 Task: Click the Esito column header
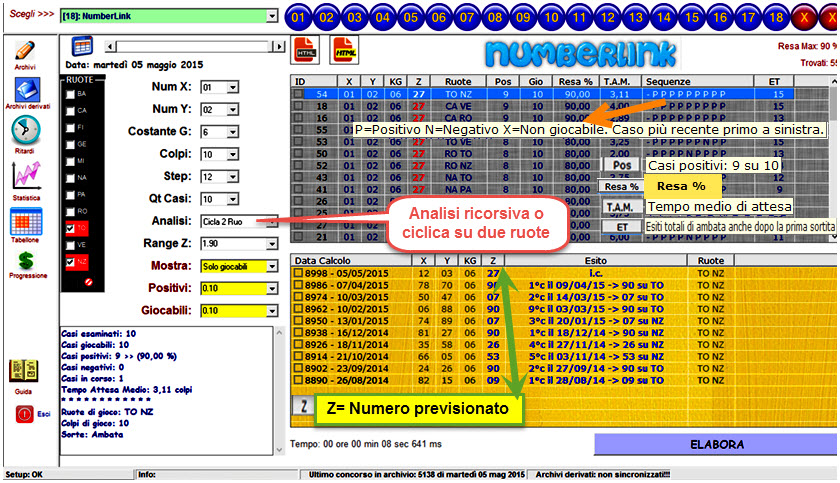[x=595, y=261]
